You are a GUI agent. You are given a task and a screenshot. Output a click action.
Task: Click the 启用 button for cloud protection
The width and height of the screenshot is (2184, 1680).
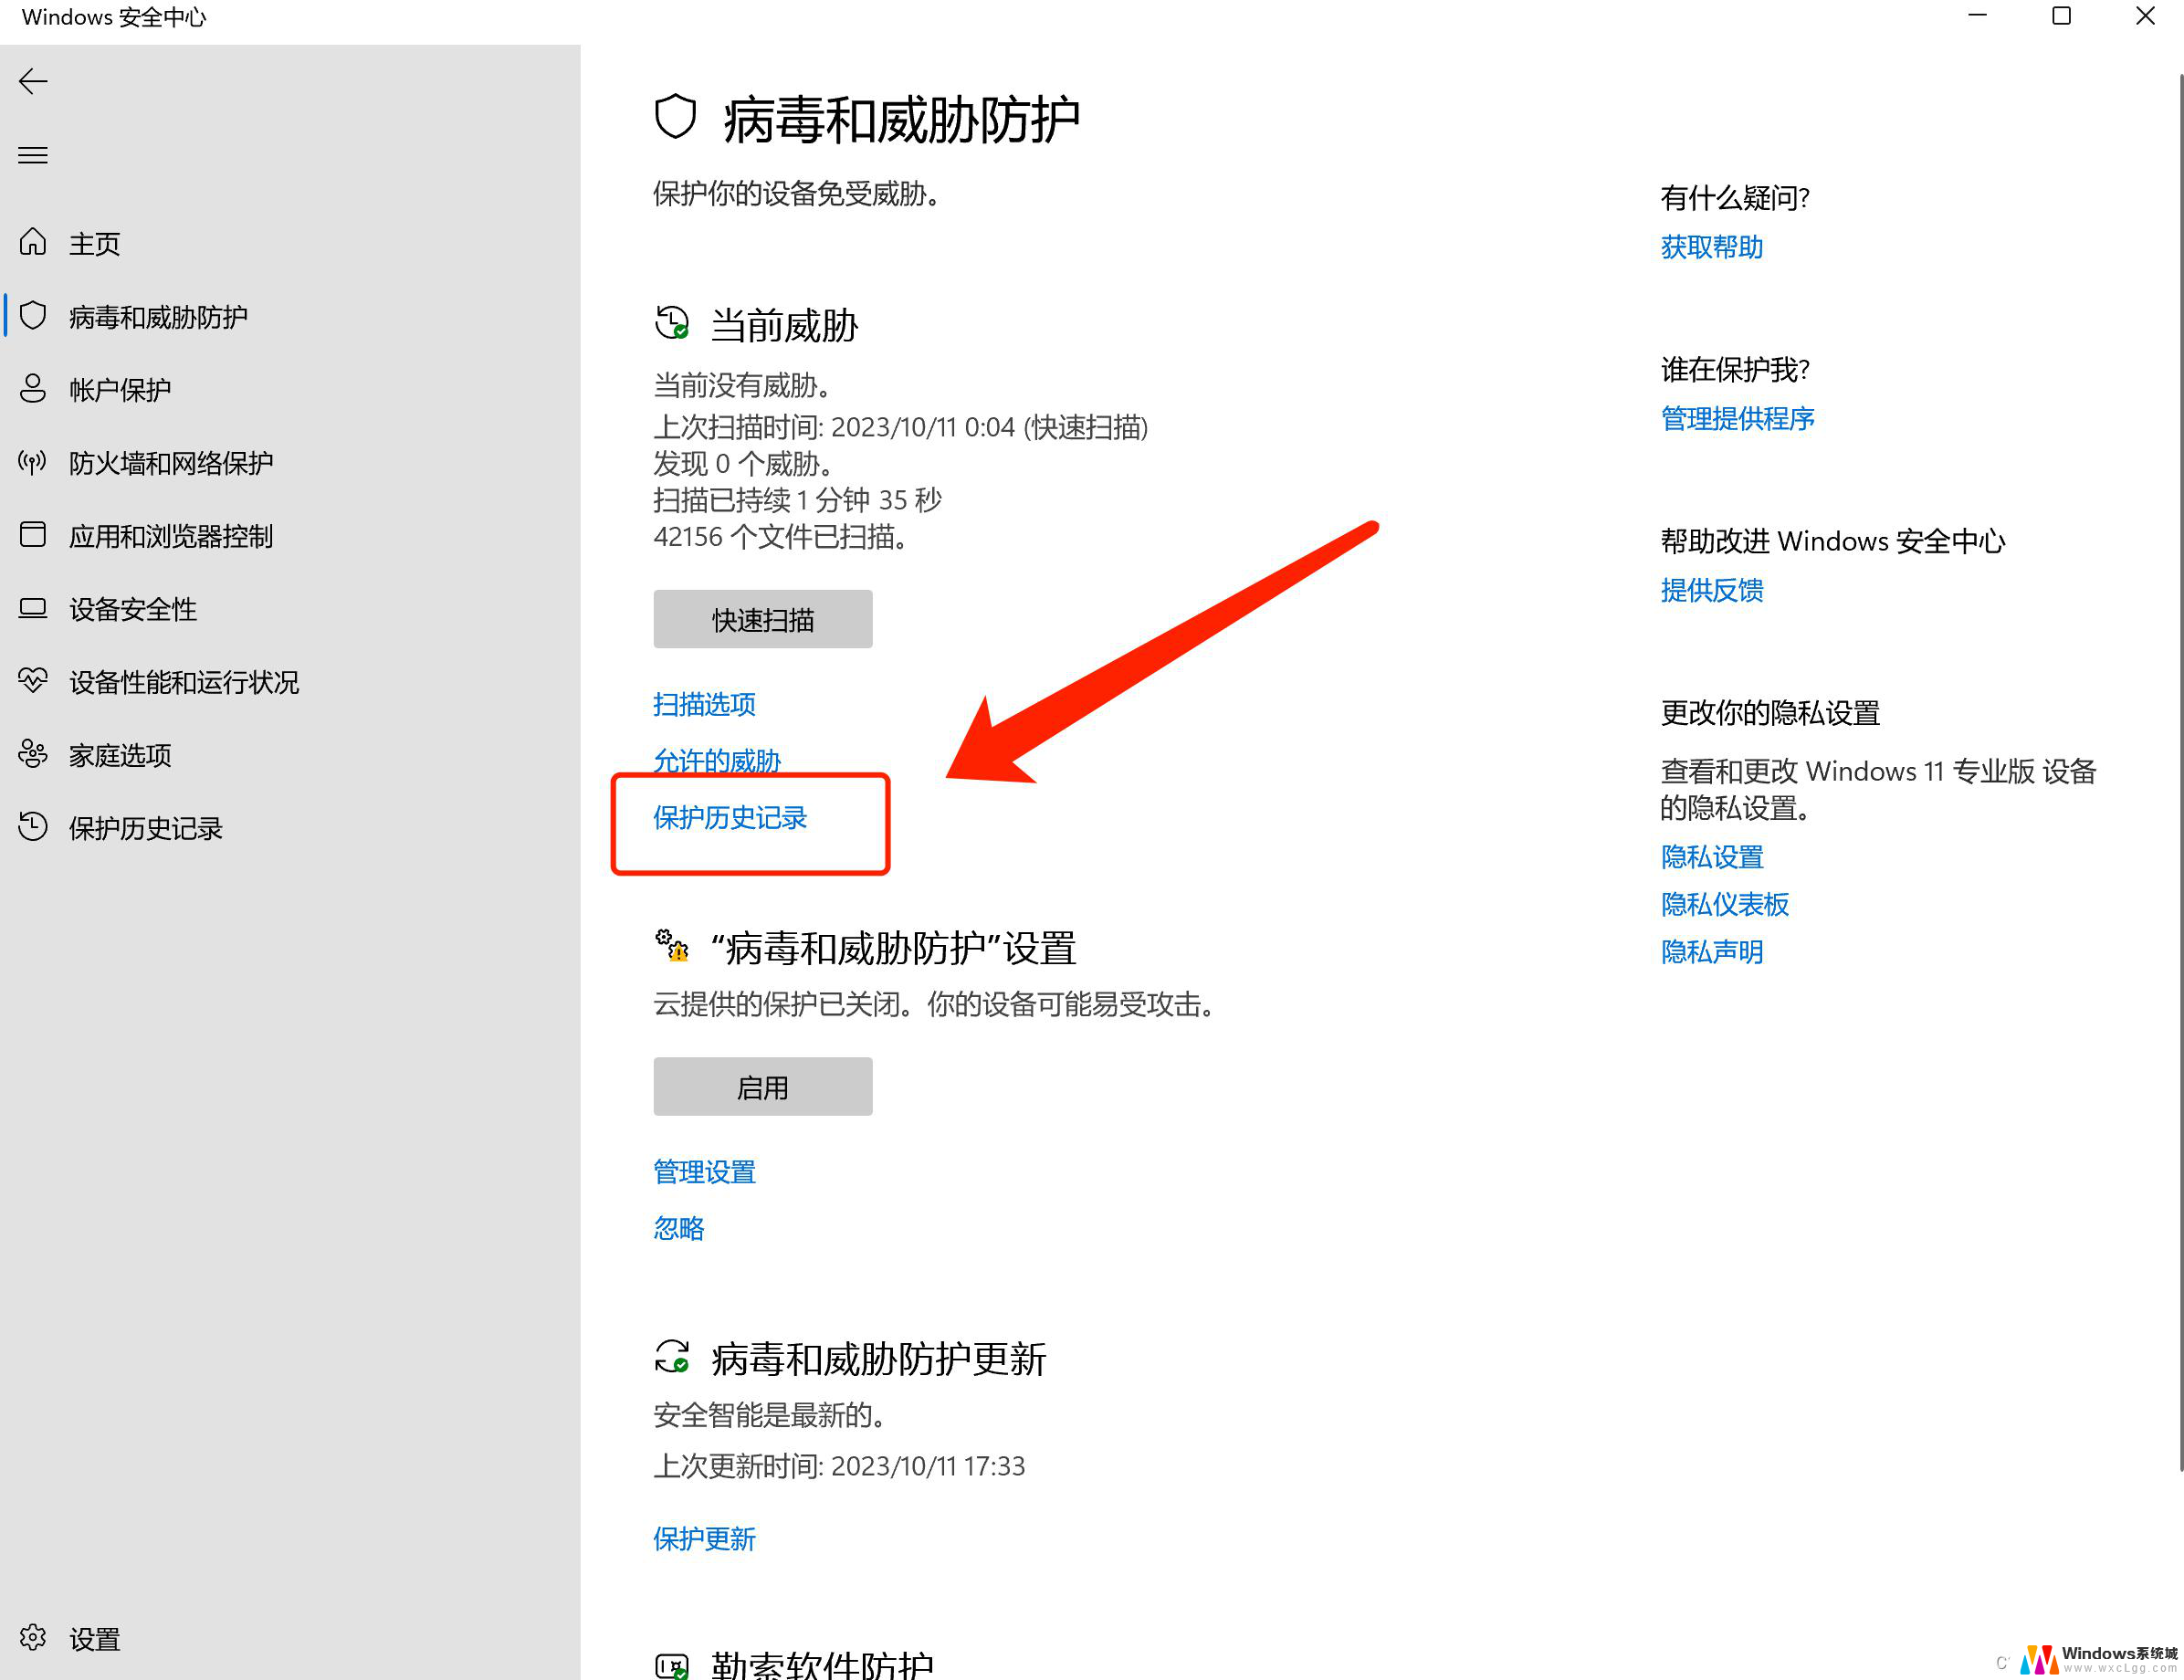[x=762, y=1086]
